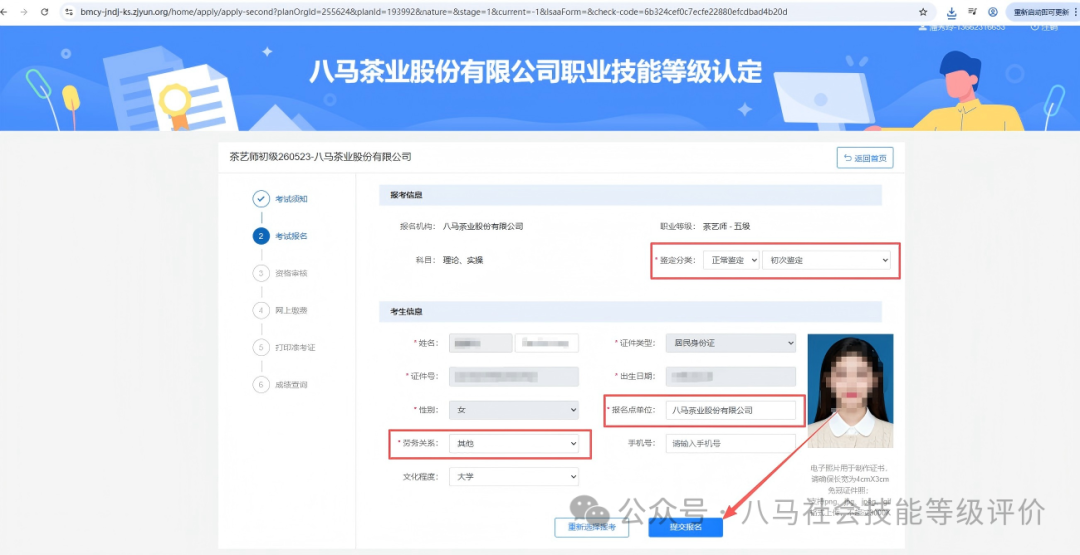The image size is (1080, 555).
Task: Open the 劳务关系 dropdown showing 其他
Action: 514,444
